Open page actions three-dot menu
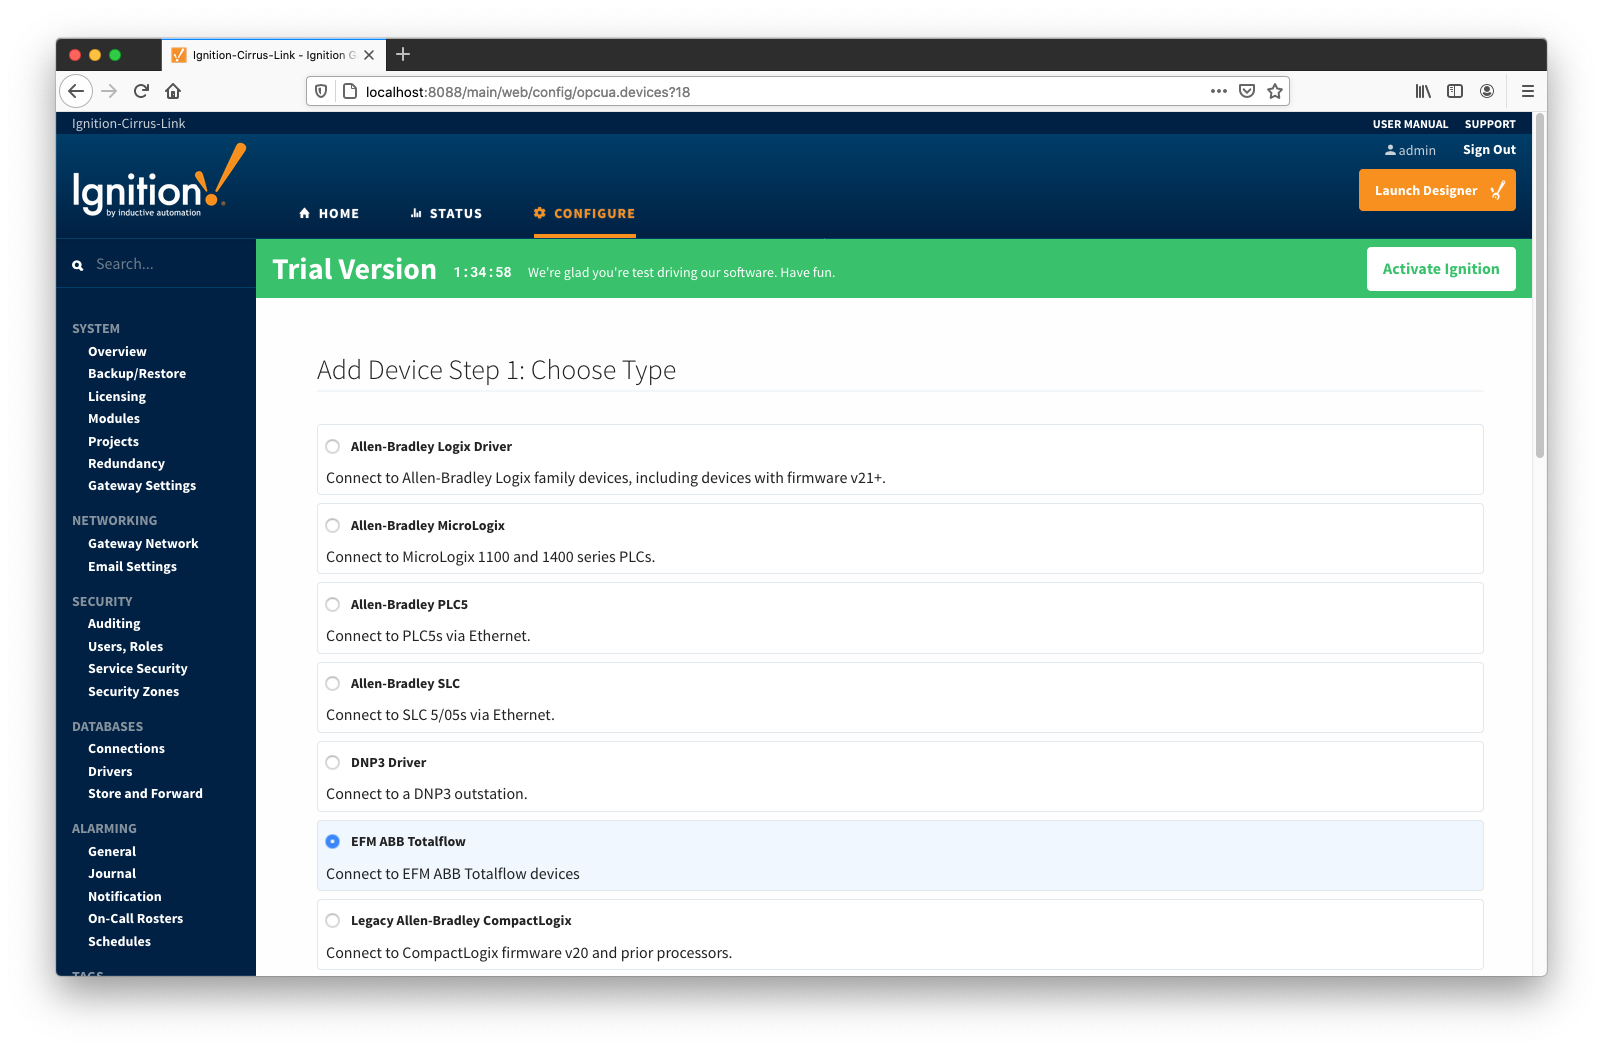1603x1050 pixels. coord(1218,91)
